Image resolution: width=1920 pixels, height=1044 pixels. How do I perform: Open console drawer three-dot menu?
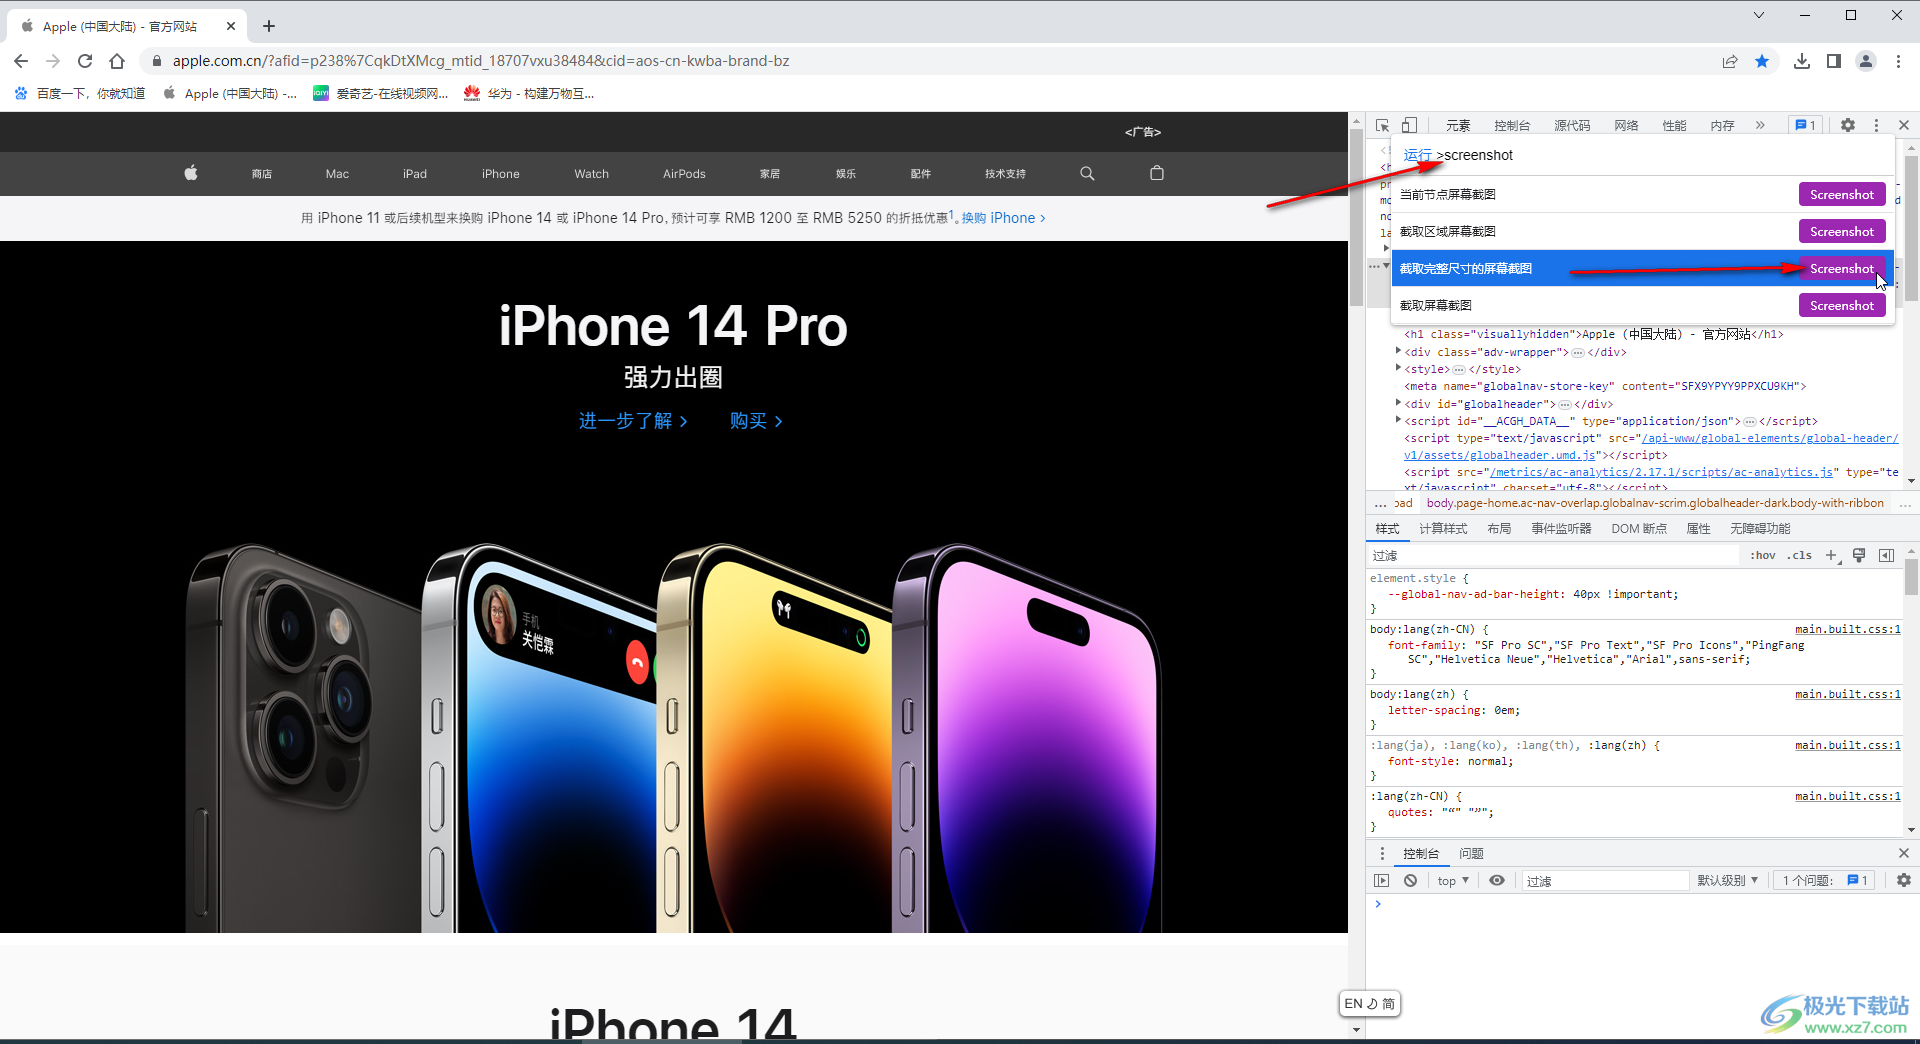tap(1382, 853)
